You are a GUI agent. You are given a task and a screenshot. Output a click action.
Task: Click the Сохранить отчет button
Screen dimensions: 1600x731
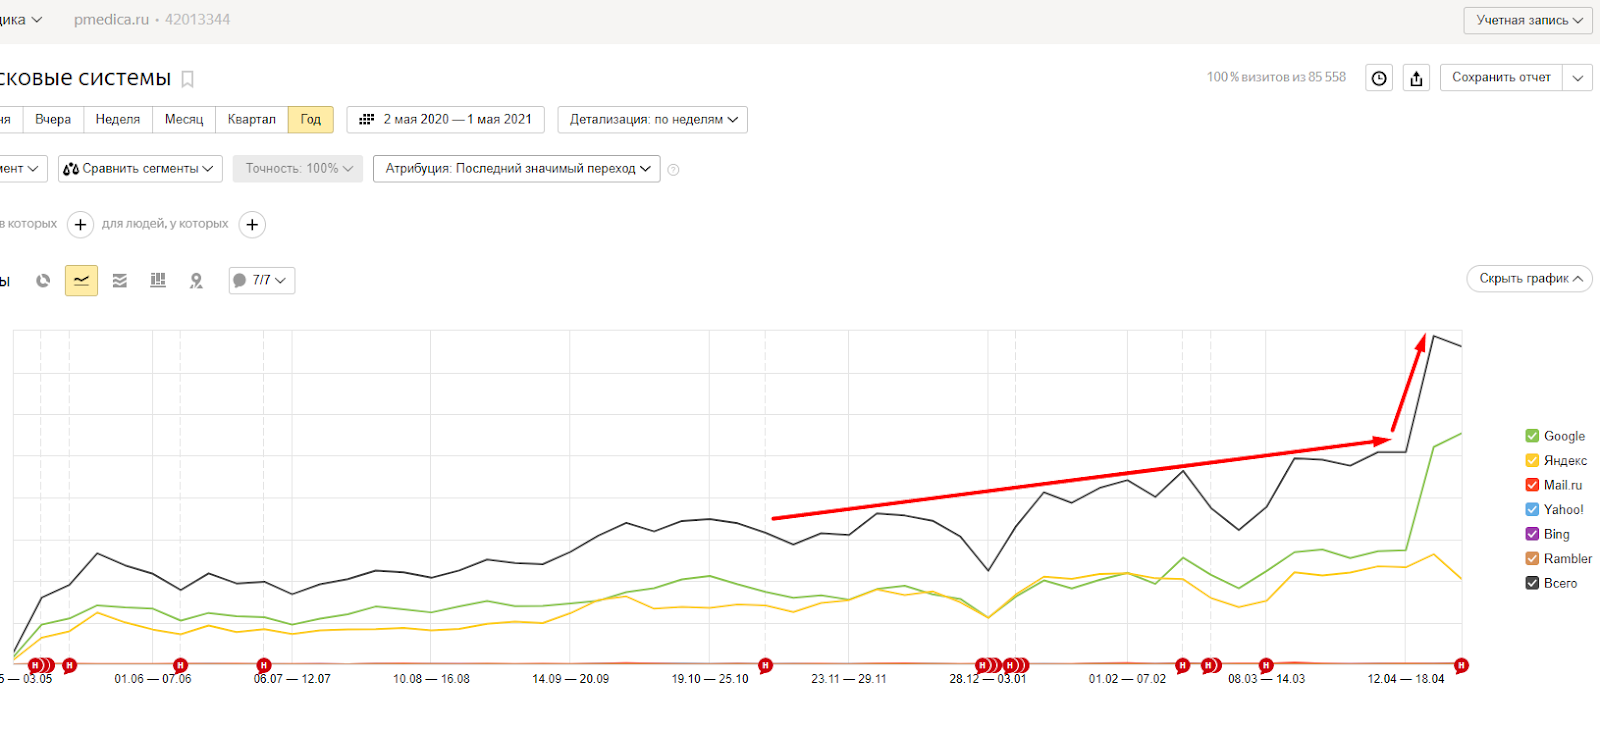1501,77
